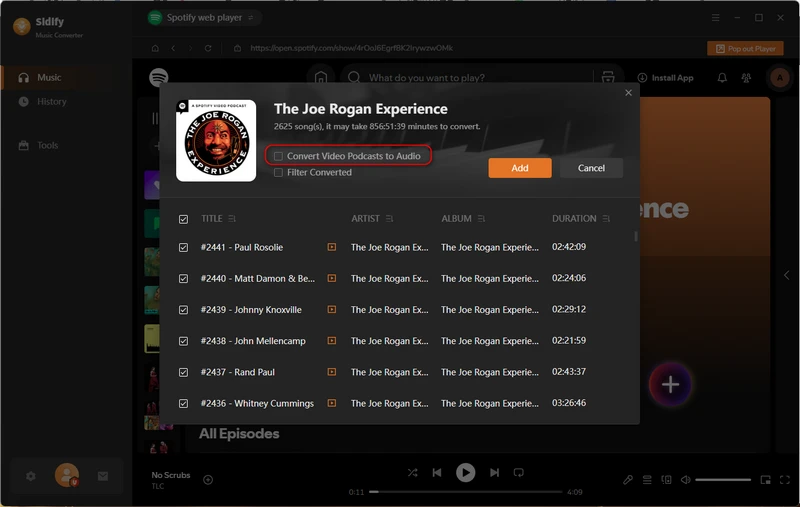Open the mini player icon

[x=765, y=479]
